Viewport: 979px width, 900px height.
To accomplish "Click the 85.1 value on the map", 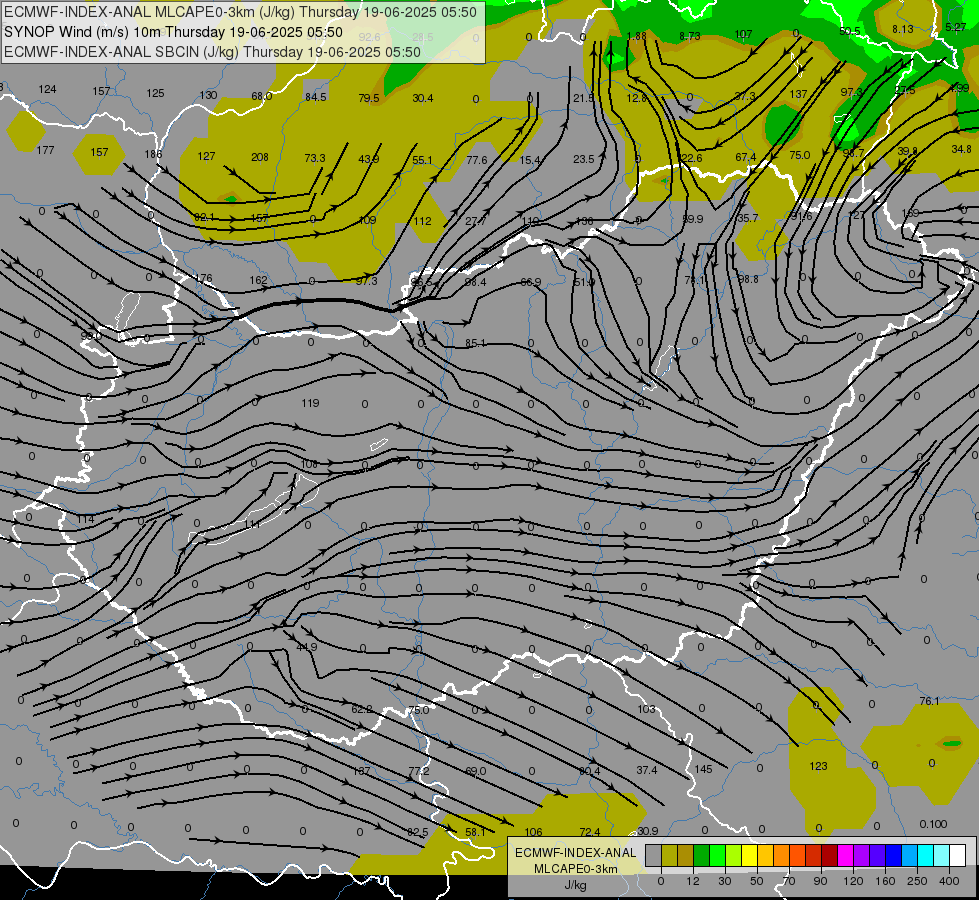I will click(476, 343).
